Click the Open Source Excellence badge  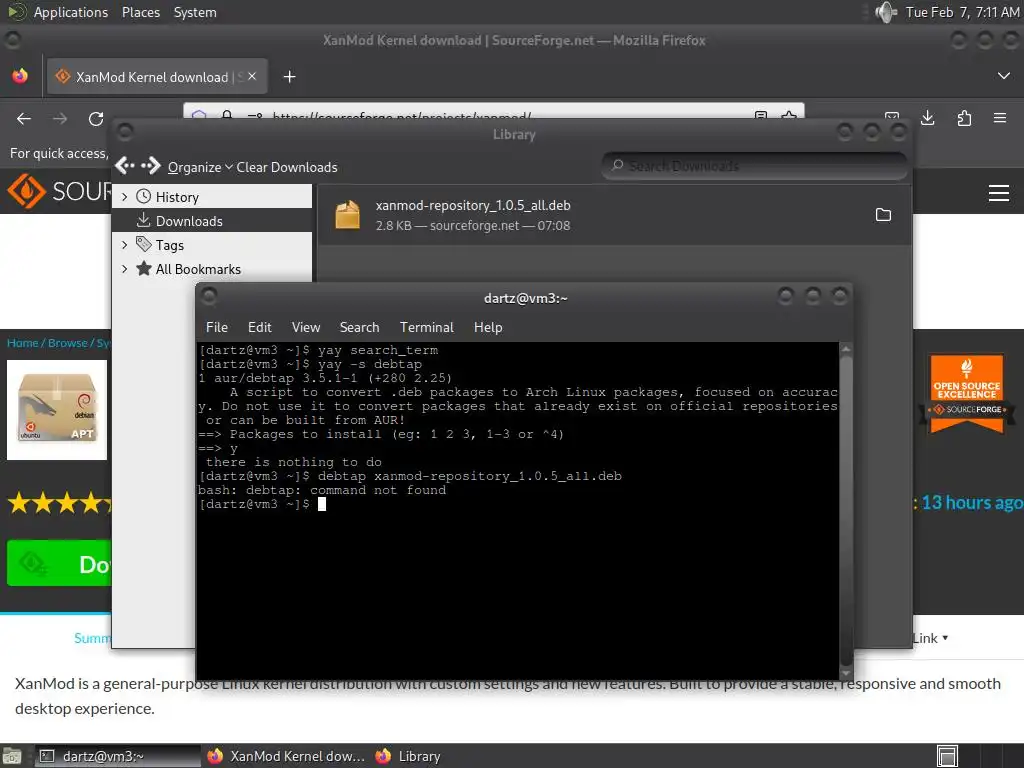click(967, 394)
